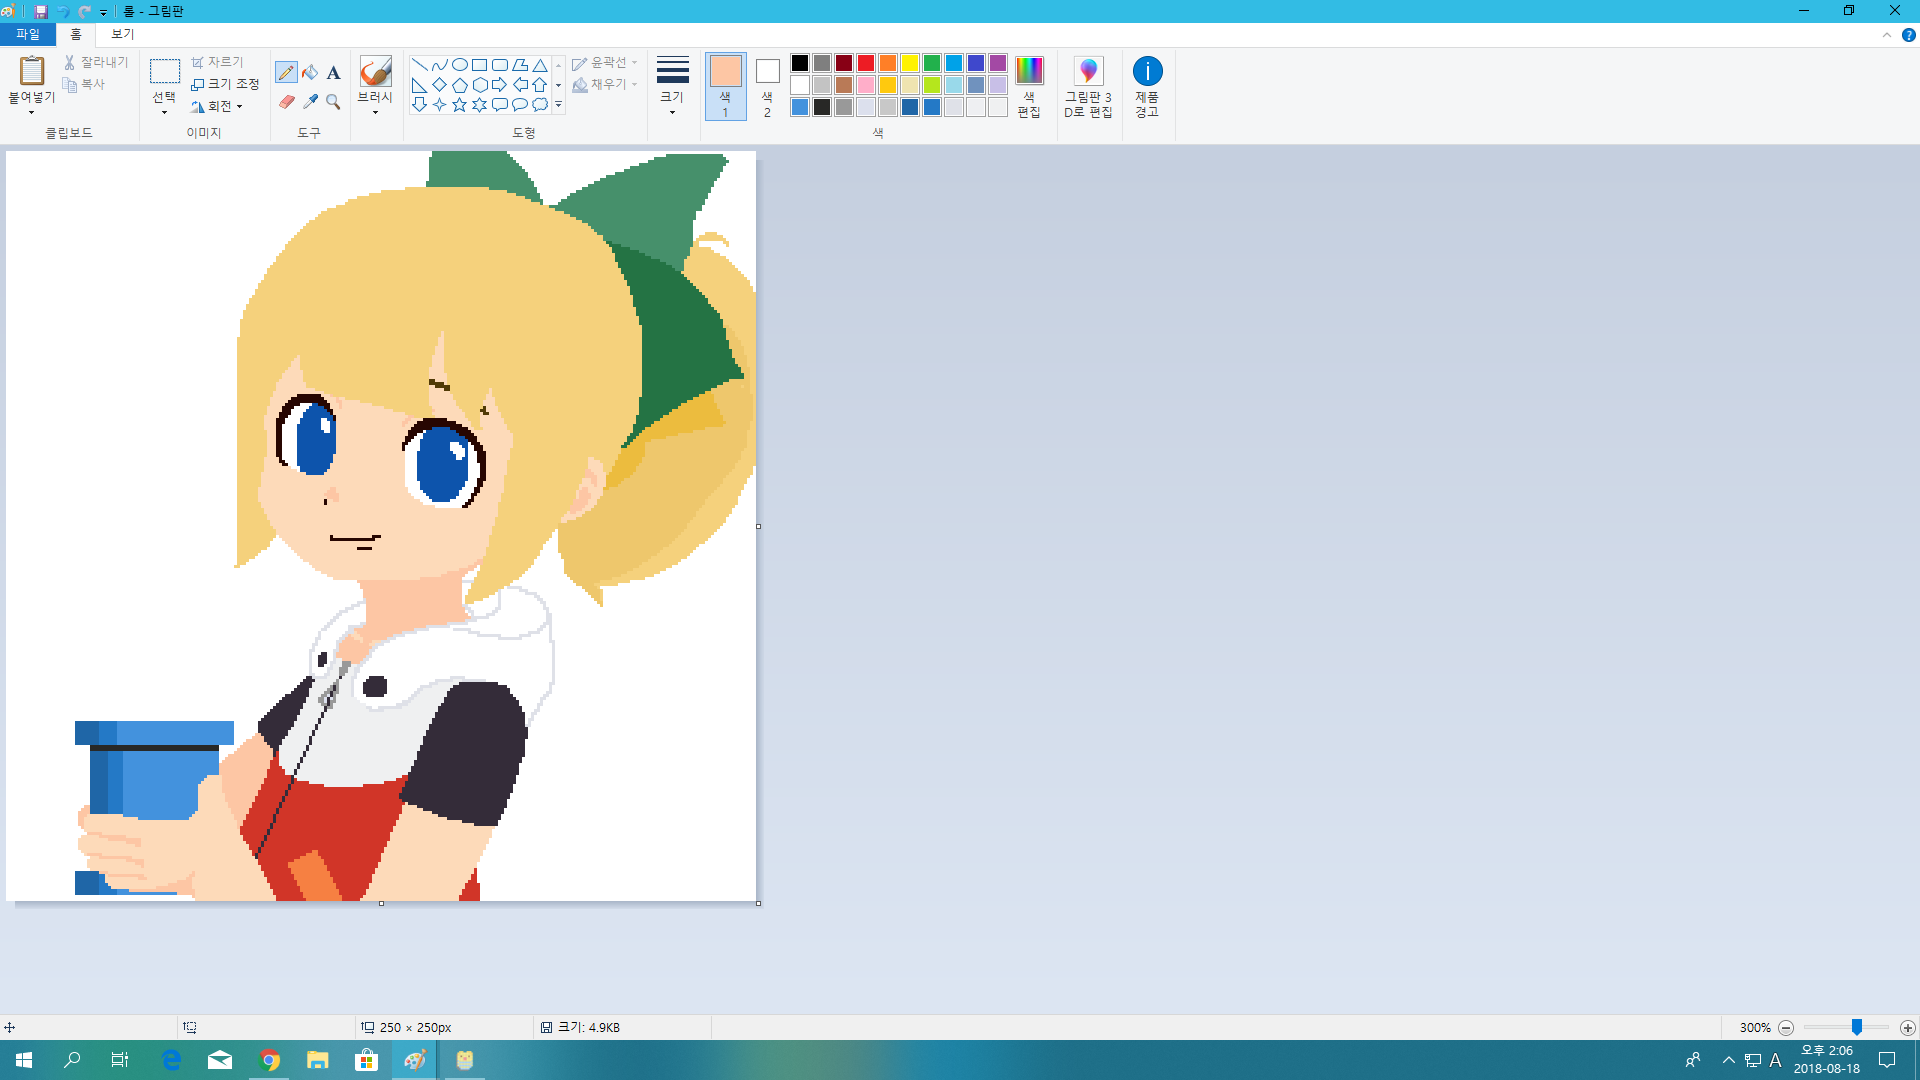
Task: Select the oval shape
Action: point(459,63)
